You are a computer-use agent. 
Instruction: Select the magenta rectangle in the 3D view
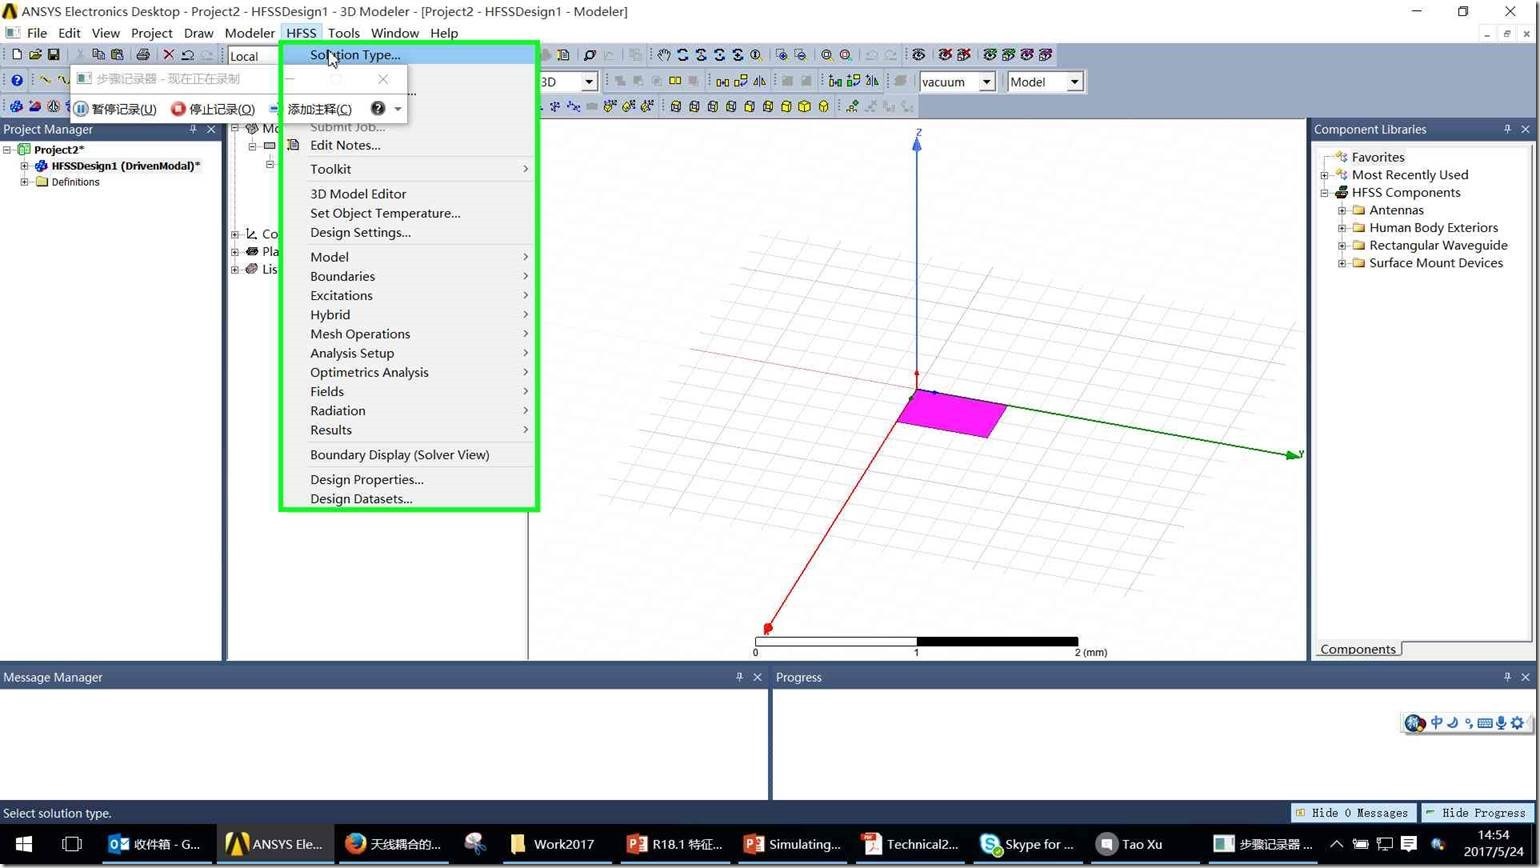point(950,414)
